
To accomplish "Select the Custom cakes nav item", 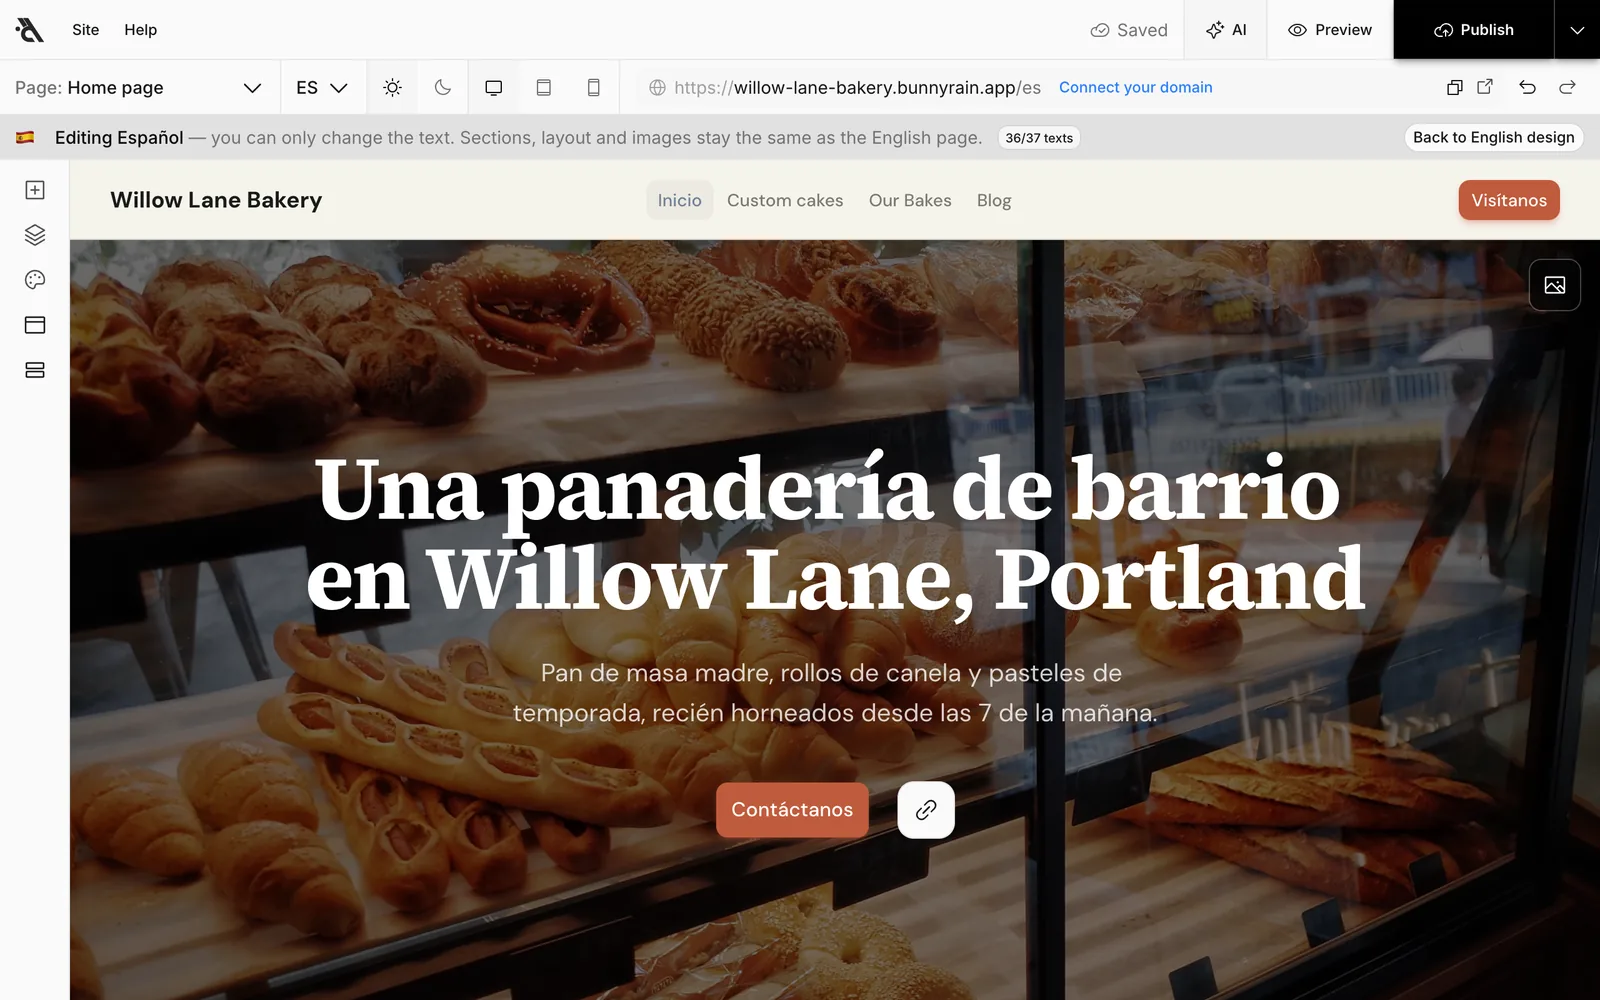I will pos(785,200).
